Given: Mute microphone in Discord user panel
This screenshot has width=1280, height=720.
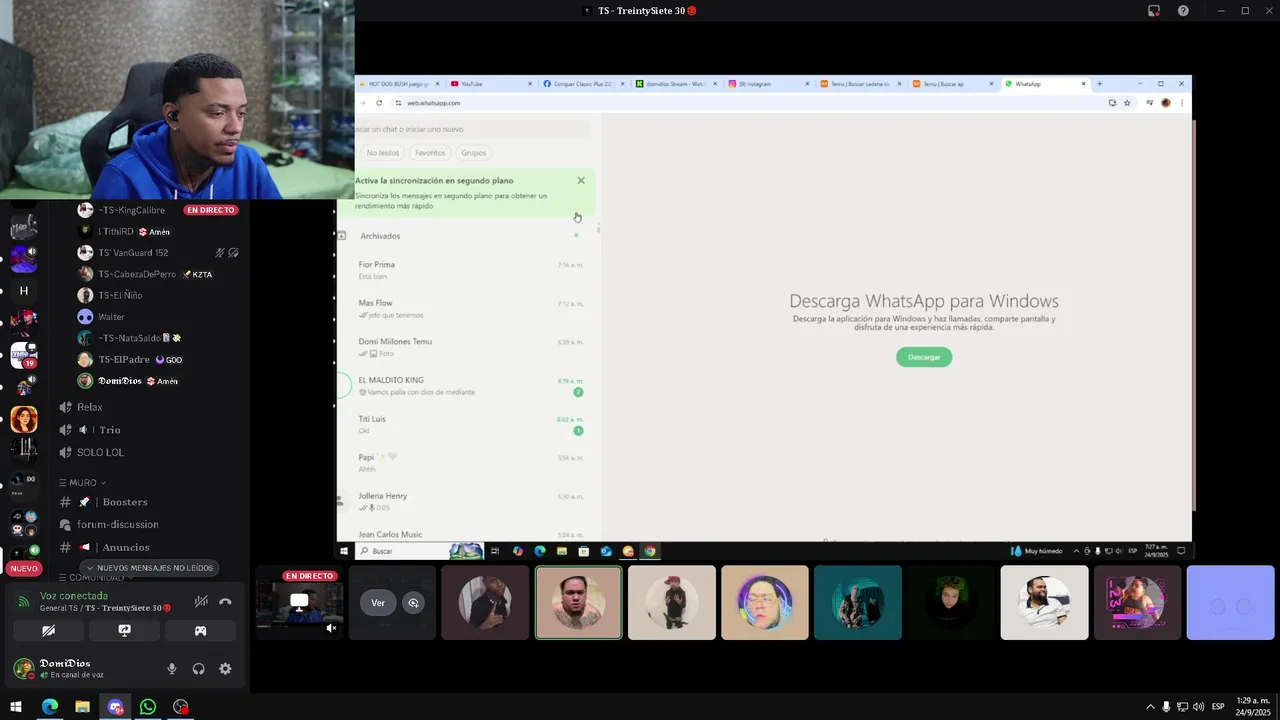Looking at the screenshot, I should click(172, 669).
